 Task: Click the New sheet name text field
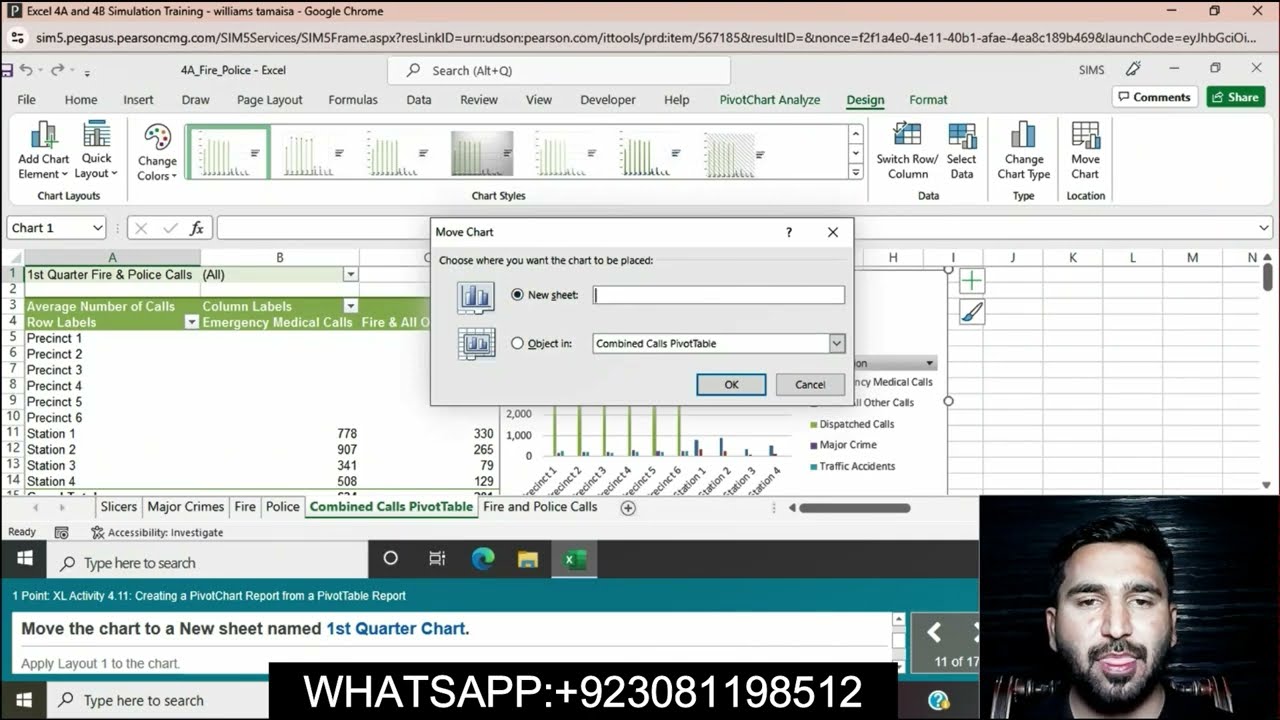(719, 295)
